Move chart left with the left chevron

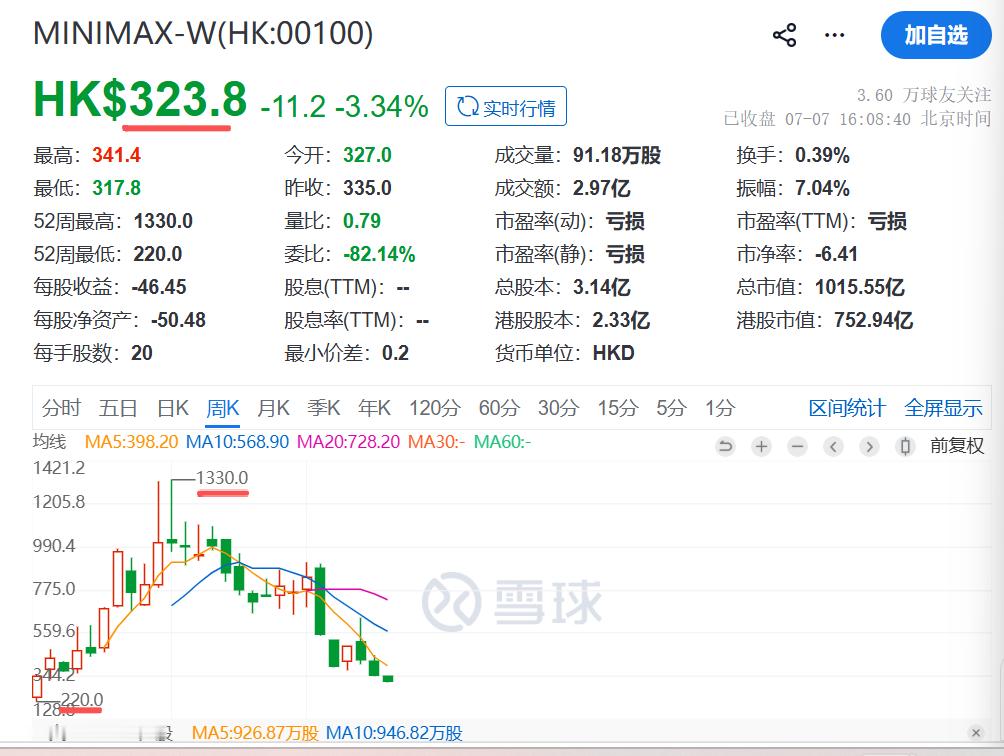pos(833,446)
